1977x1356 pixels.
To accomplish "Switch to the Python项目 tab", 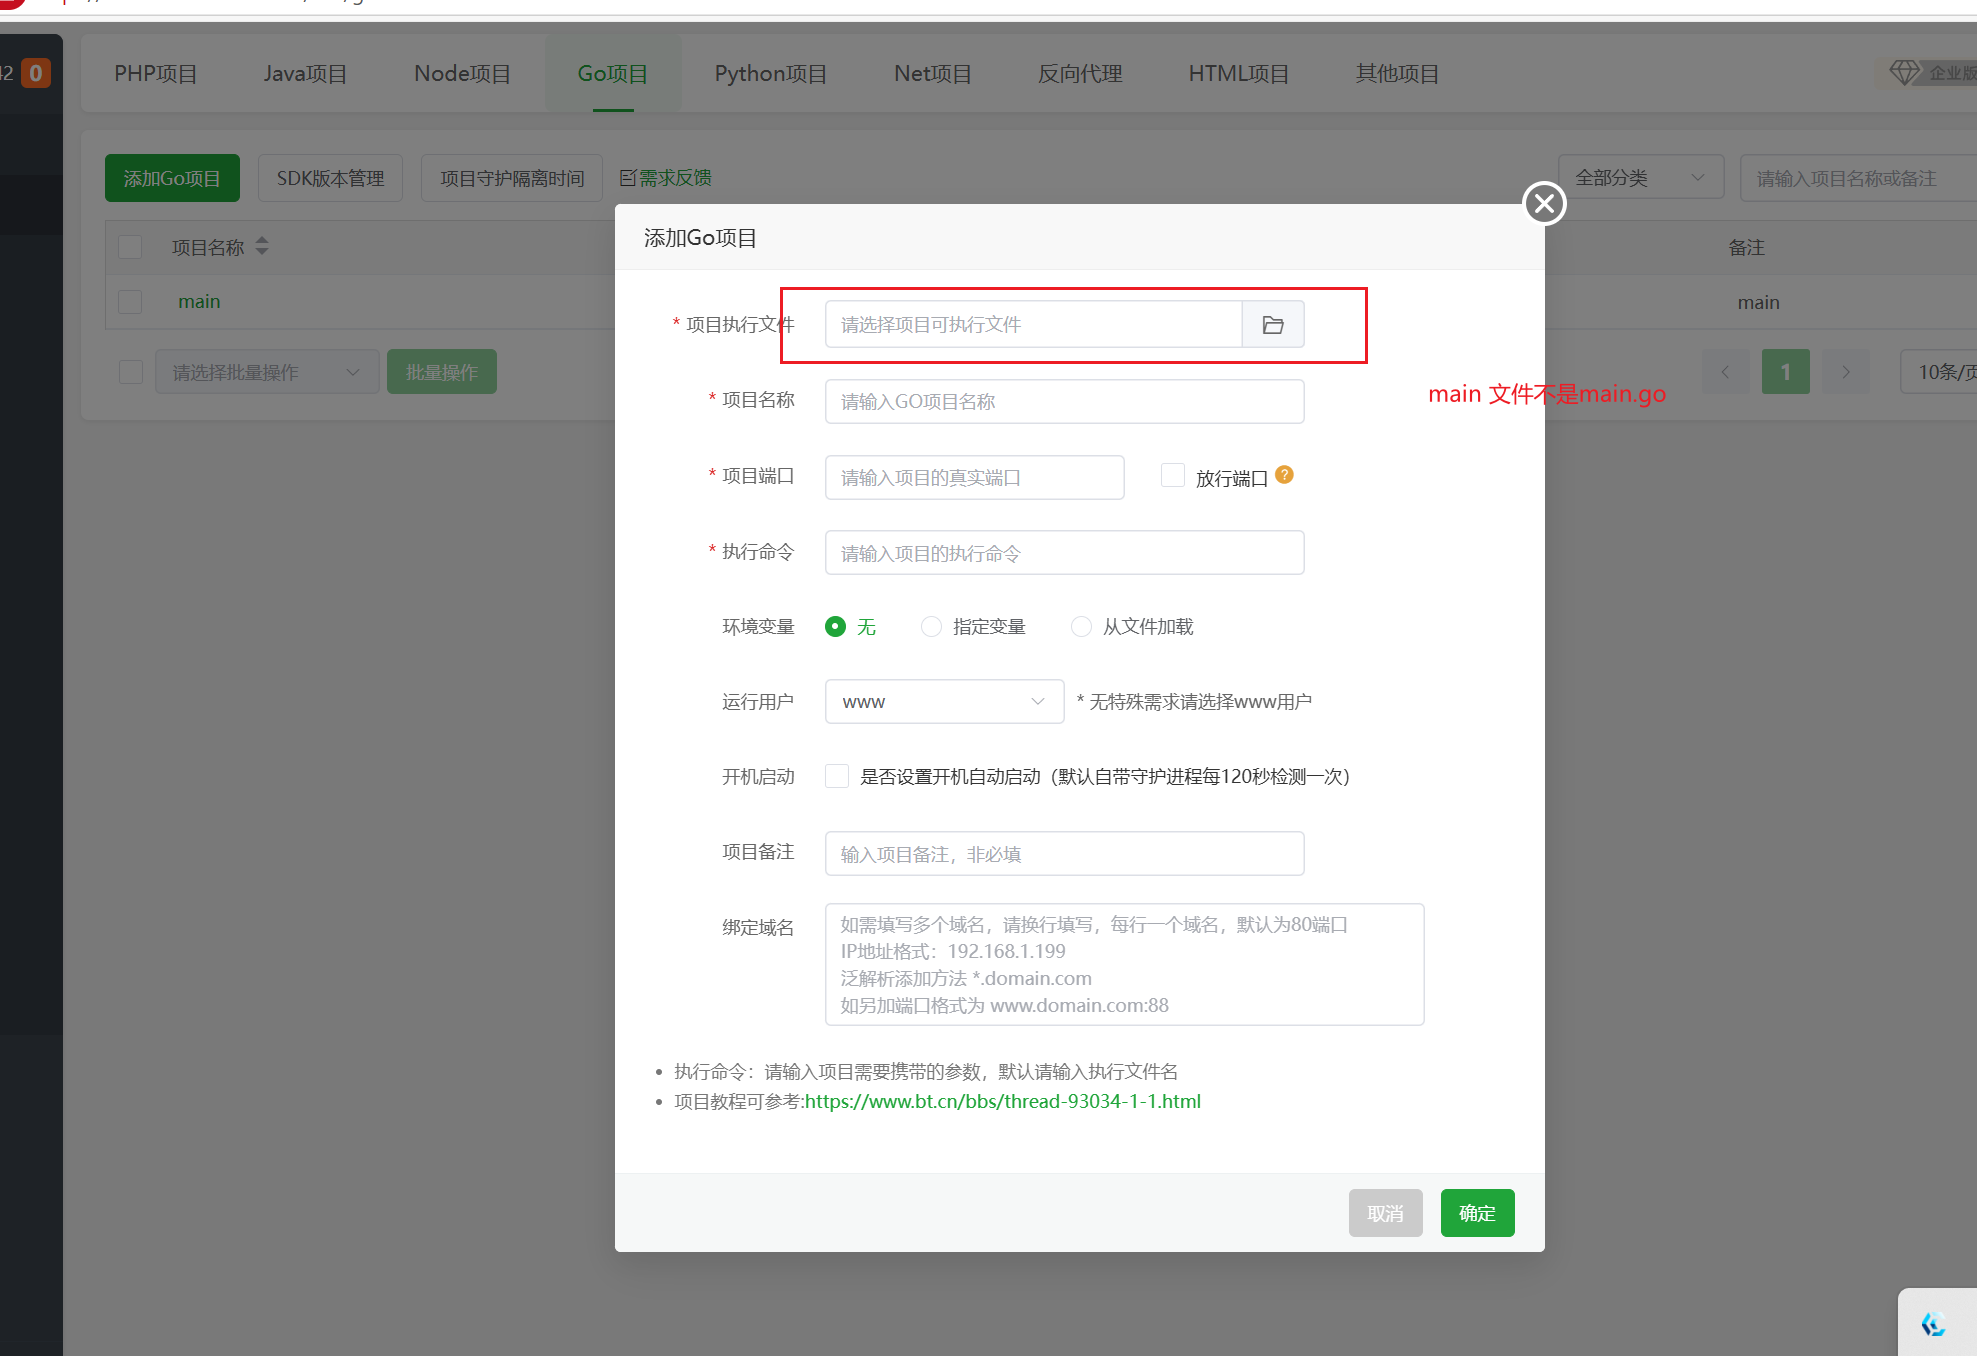I will (x=770, y=74).
